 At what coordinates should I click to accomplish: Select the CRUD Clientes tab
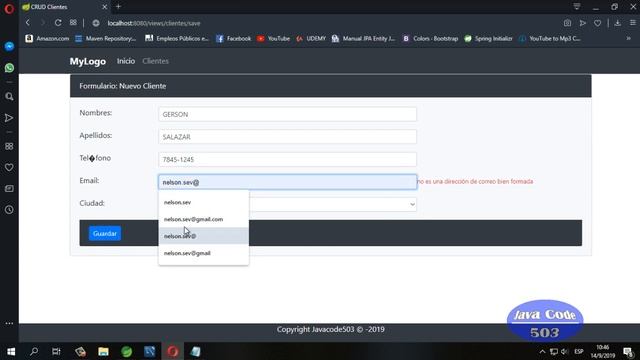click(64, 7)
